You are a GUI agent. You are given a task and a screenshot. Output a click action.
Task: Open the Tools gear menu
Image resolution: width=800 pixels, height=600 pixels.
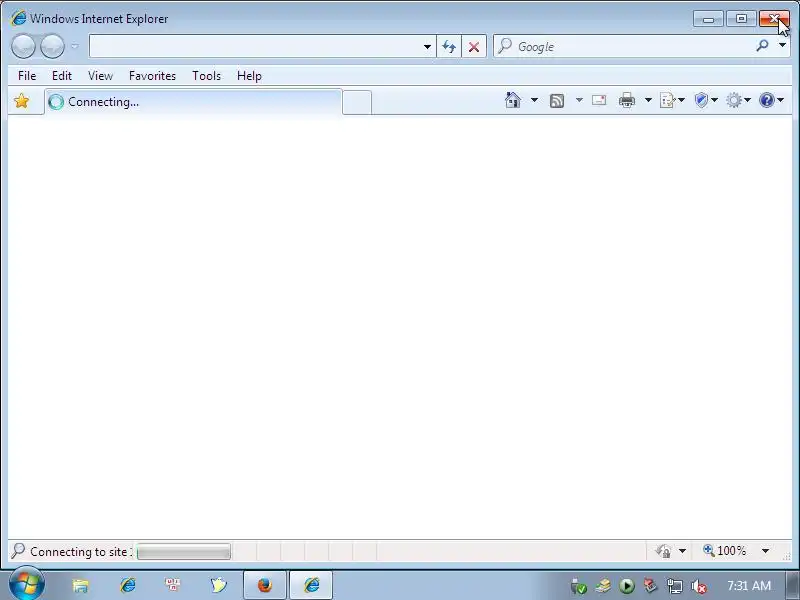pyautogui.click(x=738, y=100)
